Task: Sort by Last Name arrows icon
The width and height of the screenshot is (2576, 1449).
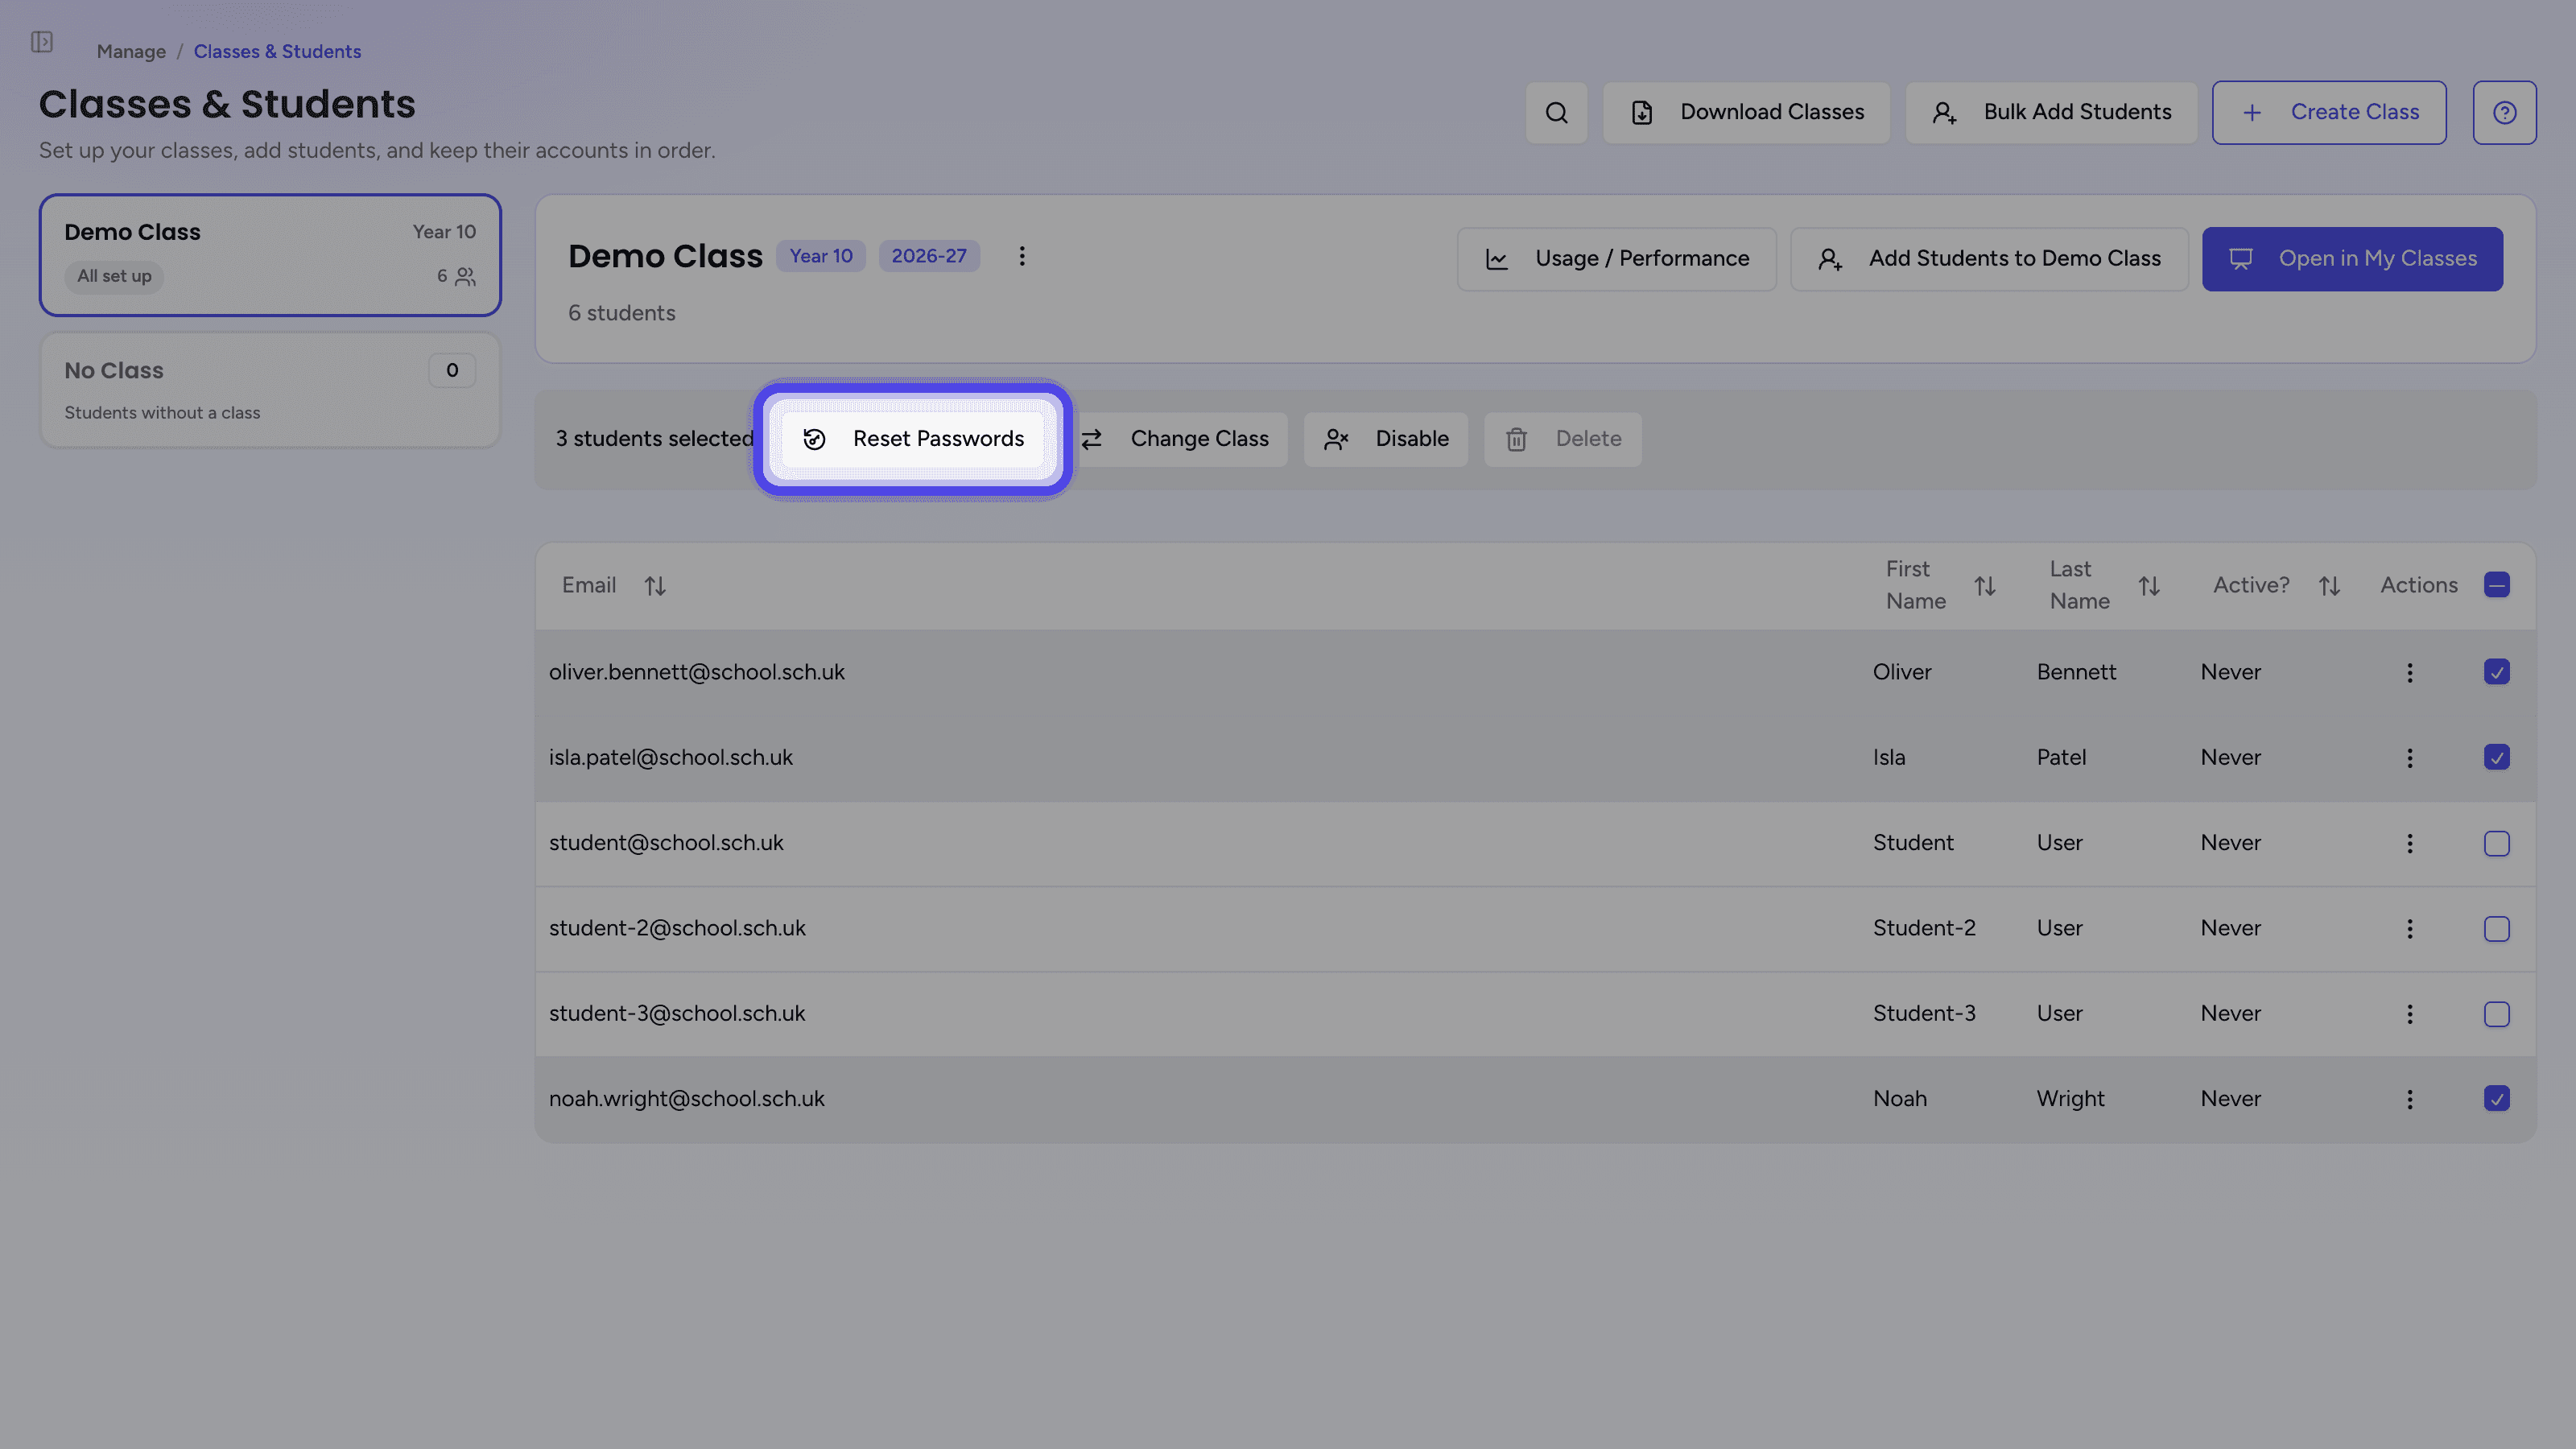Action: 2149,585
